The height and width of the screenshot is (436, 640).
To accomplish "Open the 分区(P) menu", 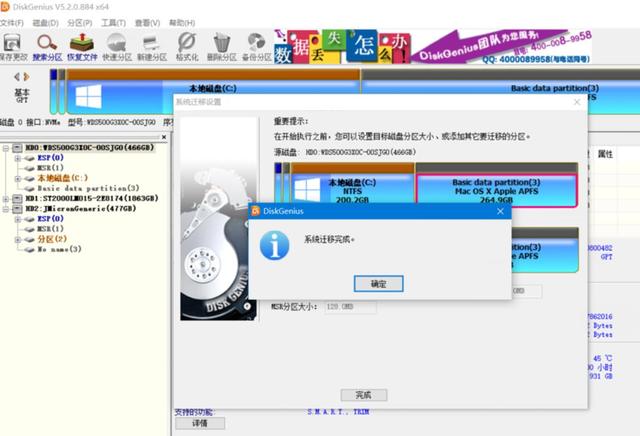I will (80, 23).
